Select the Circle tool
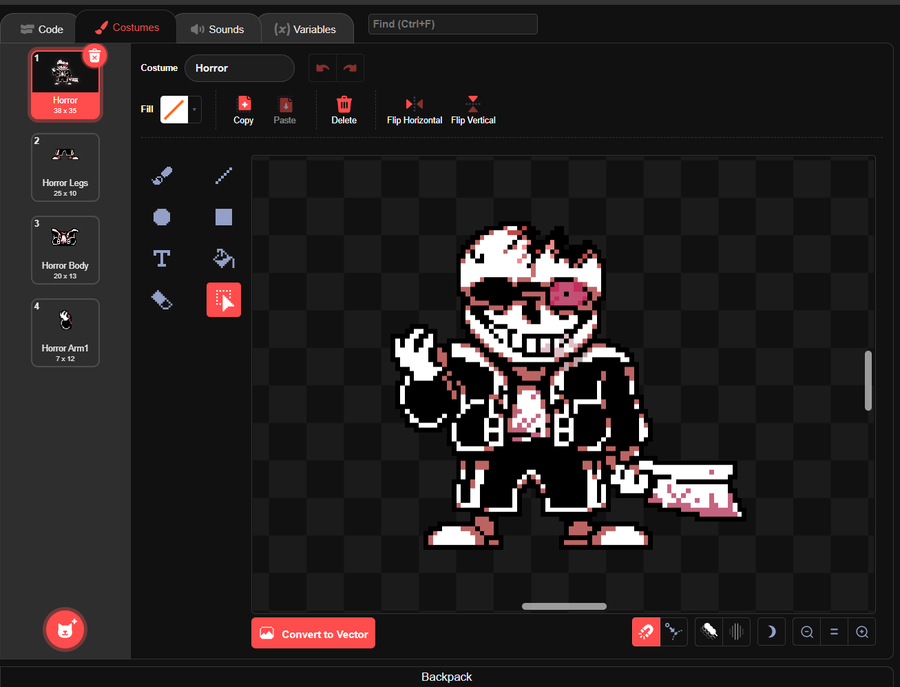Image resolution: width=900 pixels, height=687 pixels. (x=162, y=217)
